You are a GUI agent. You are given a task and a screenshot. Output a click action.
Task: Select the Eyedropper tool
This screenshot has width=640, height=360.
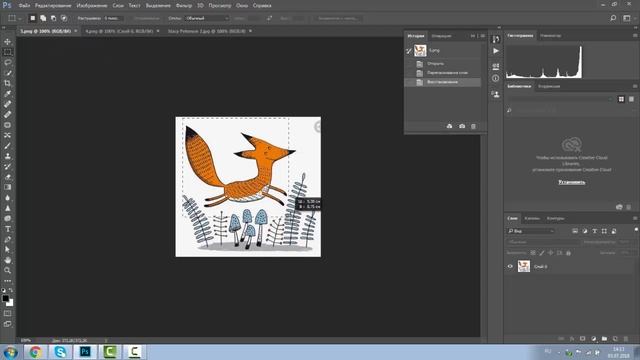(7, 93)
